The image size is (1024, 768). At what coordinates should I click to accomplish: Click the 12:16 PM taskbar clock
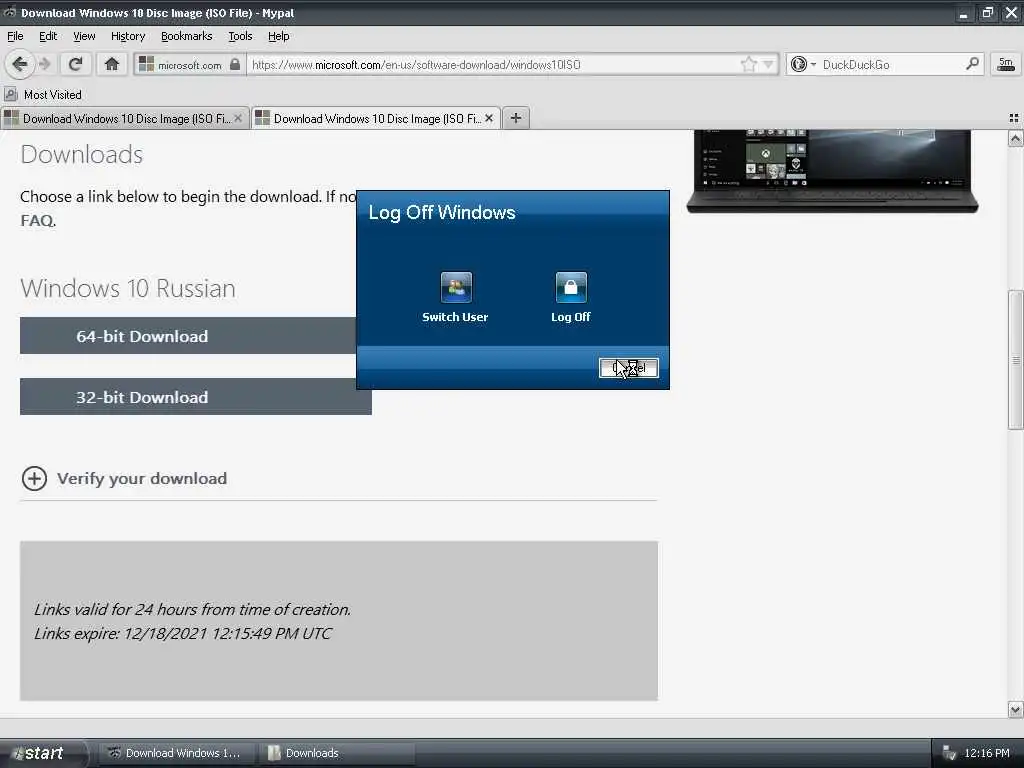986,753
